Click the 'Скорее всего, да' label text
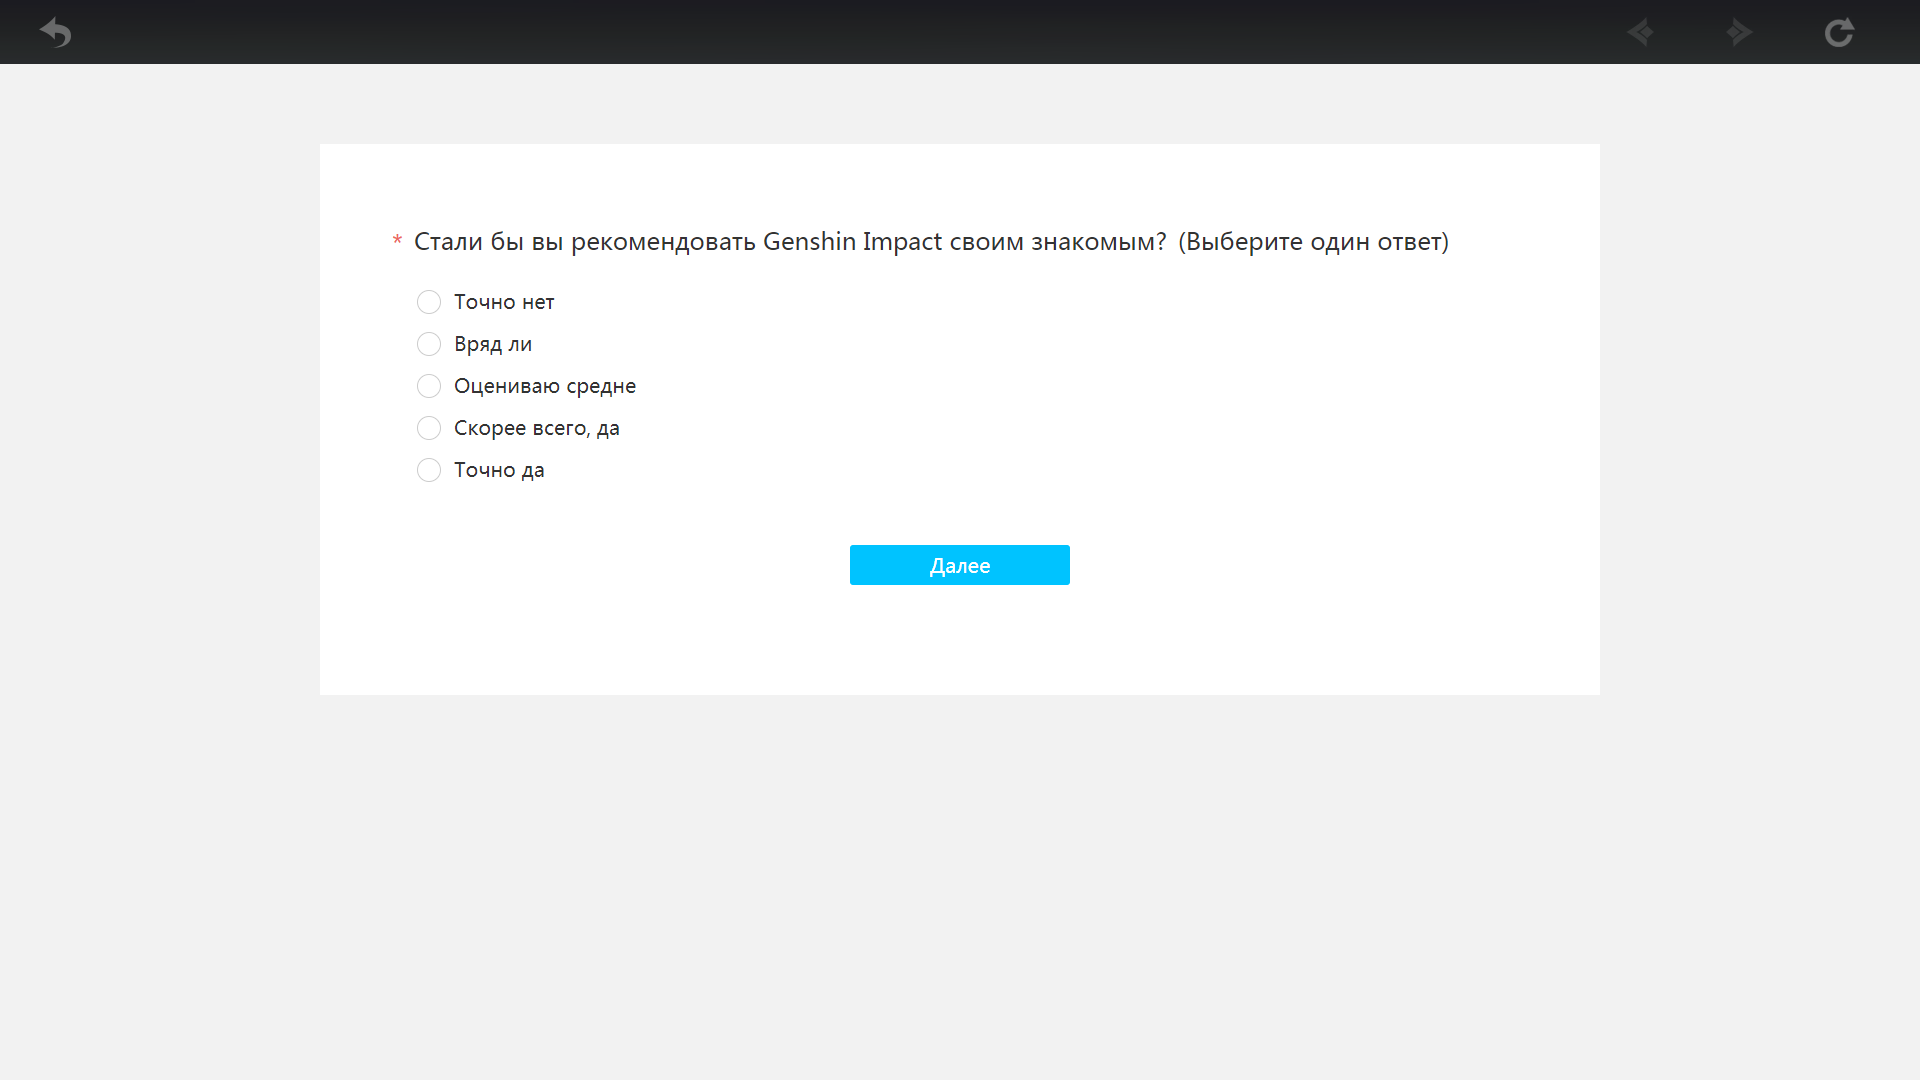 [x=537, y=428]
